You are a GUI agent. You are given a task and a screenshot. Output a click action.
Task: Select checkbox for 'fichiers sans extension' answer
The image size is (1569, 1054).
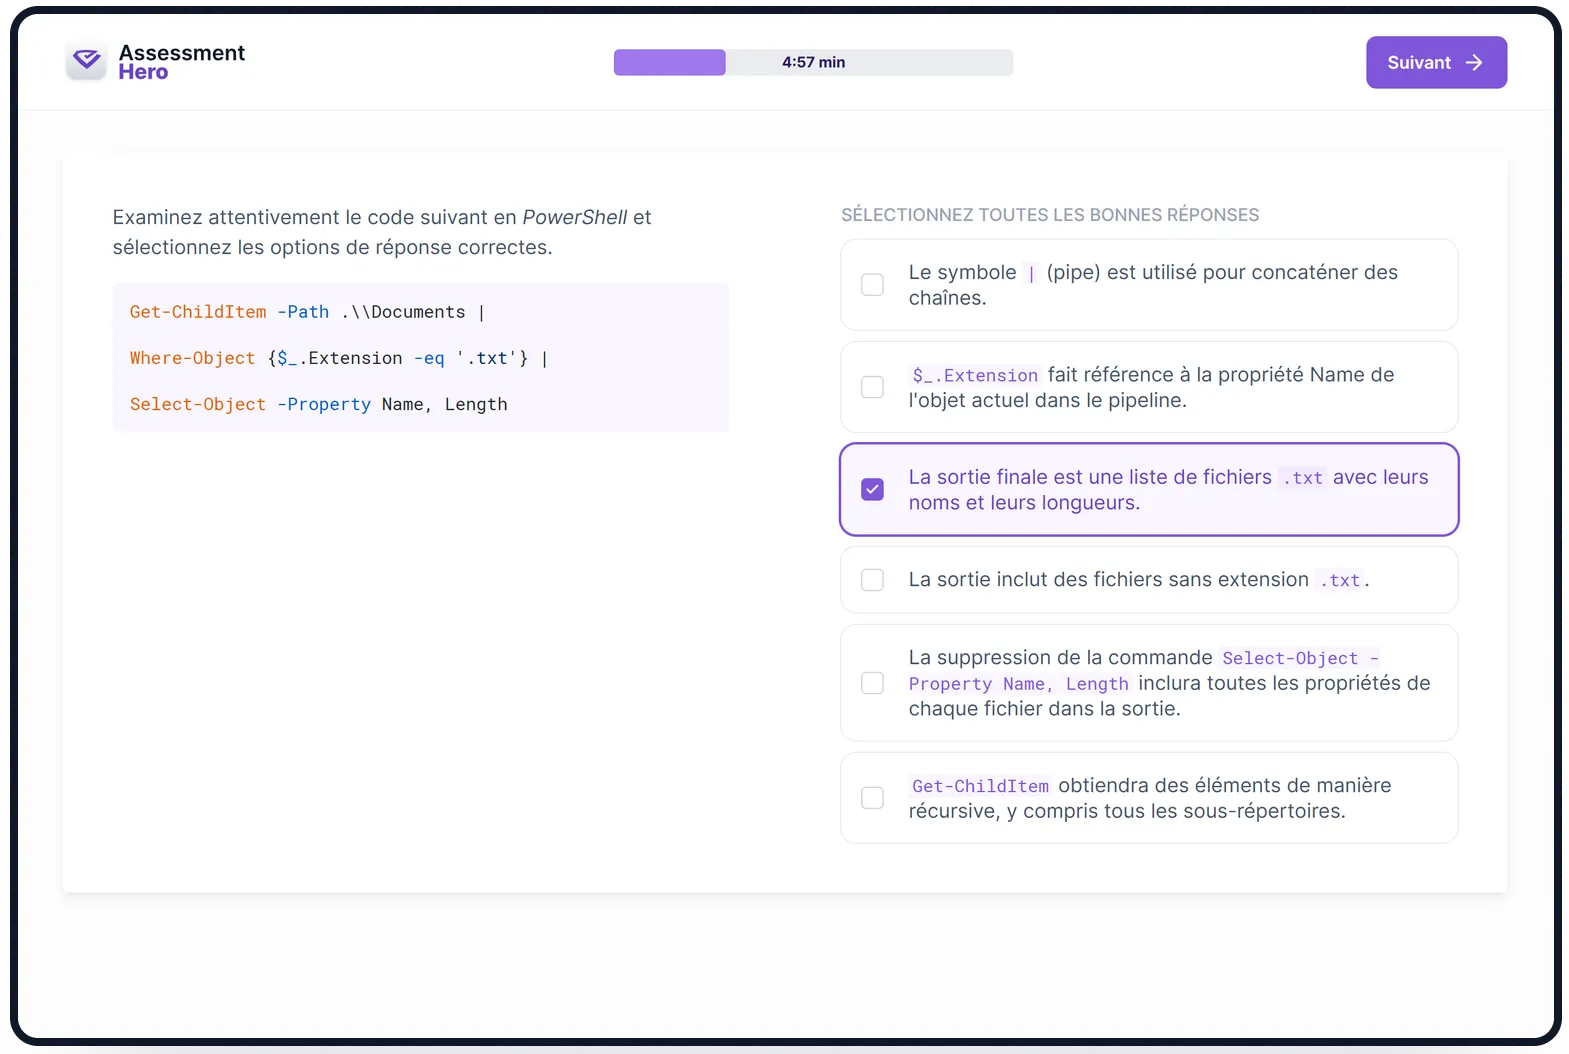click(x=872, y=580)
